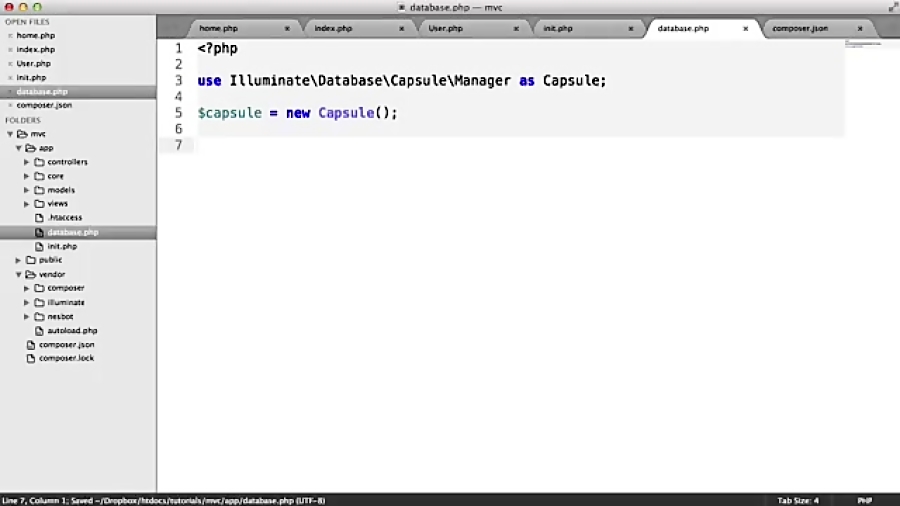Close the home.php tab
The image size is (900, 506).
(287, 28)
